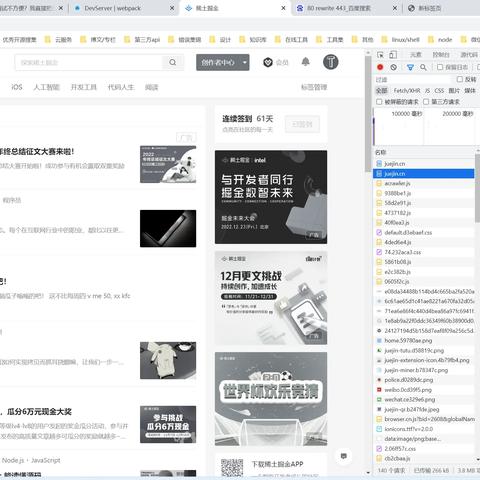Clear the network log
Screen dimensions: 480x480
(x=394, y=67)
